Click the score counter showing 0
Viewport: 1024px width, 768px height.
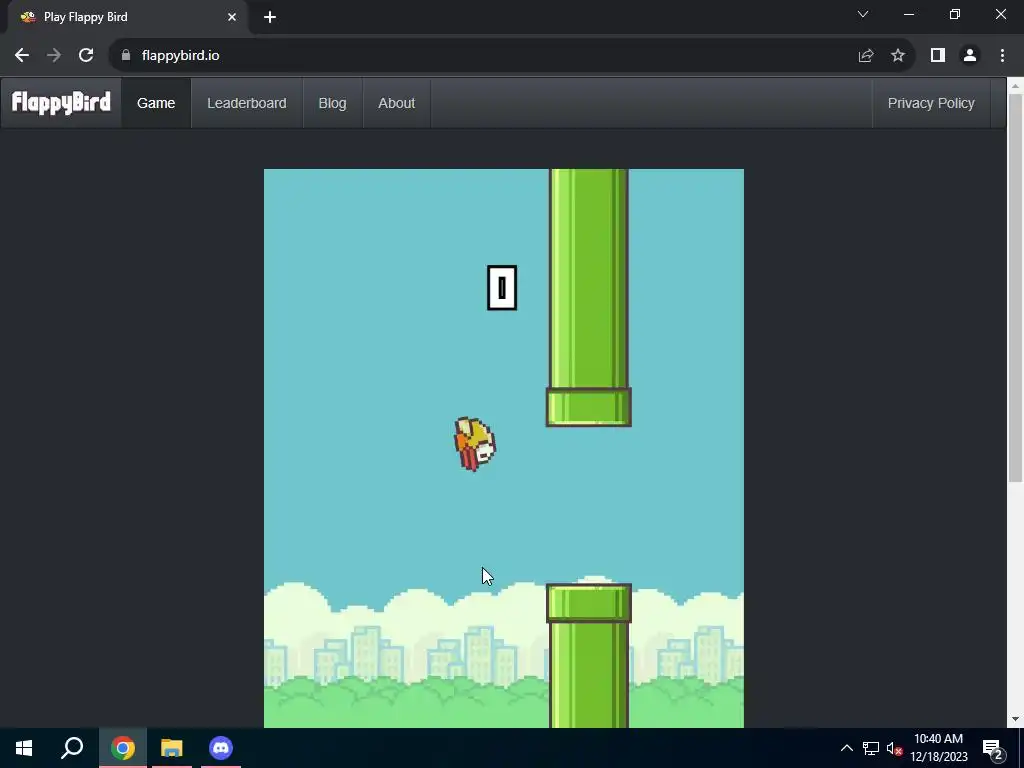502,287
